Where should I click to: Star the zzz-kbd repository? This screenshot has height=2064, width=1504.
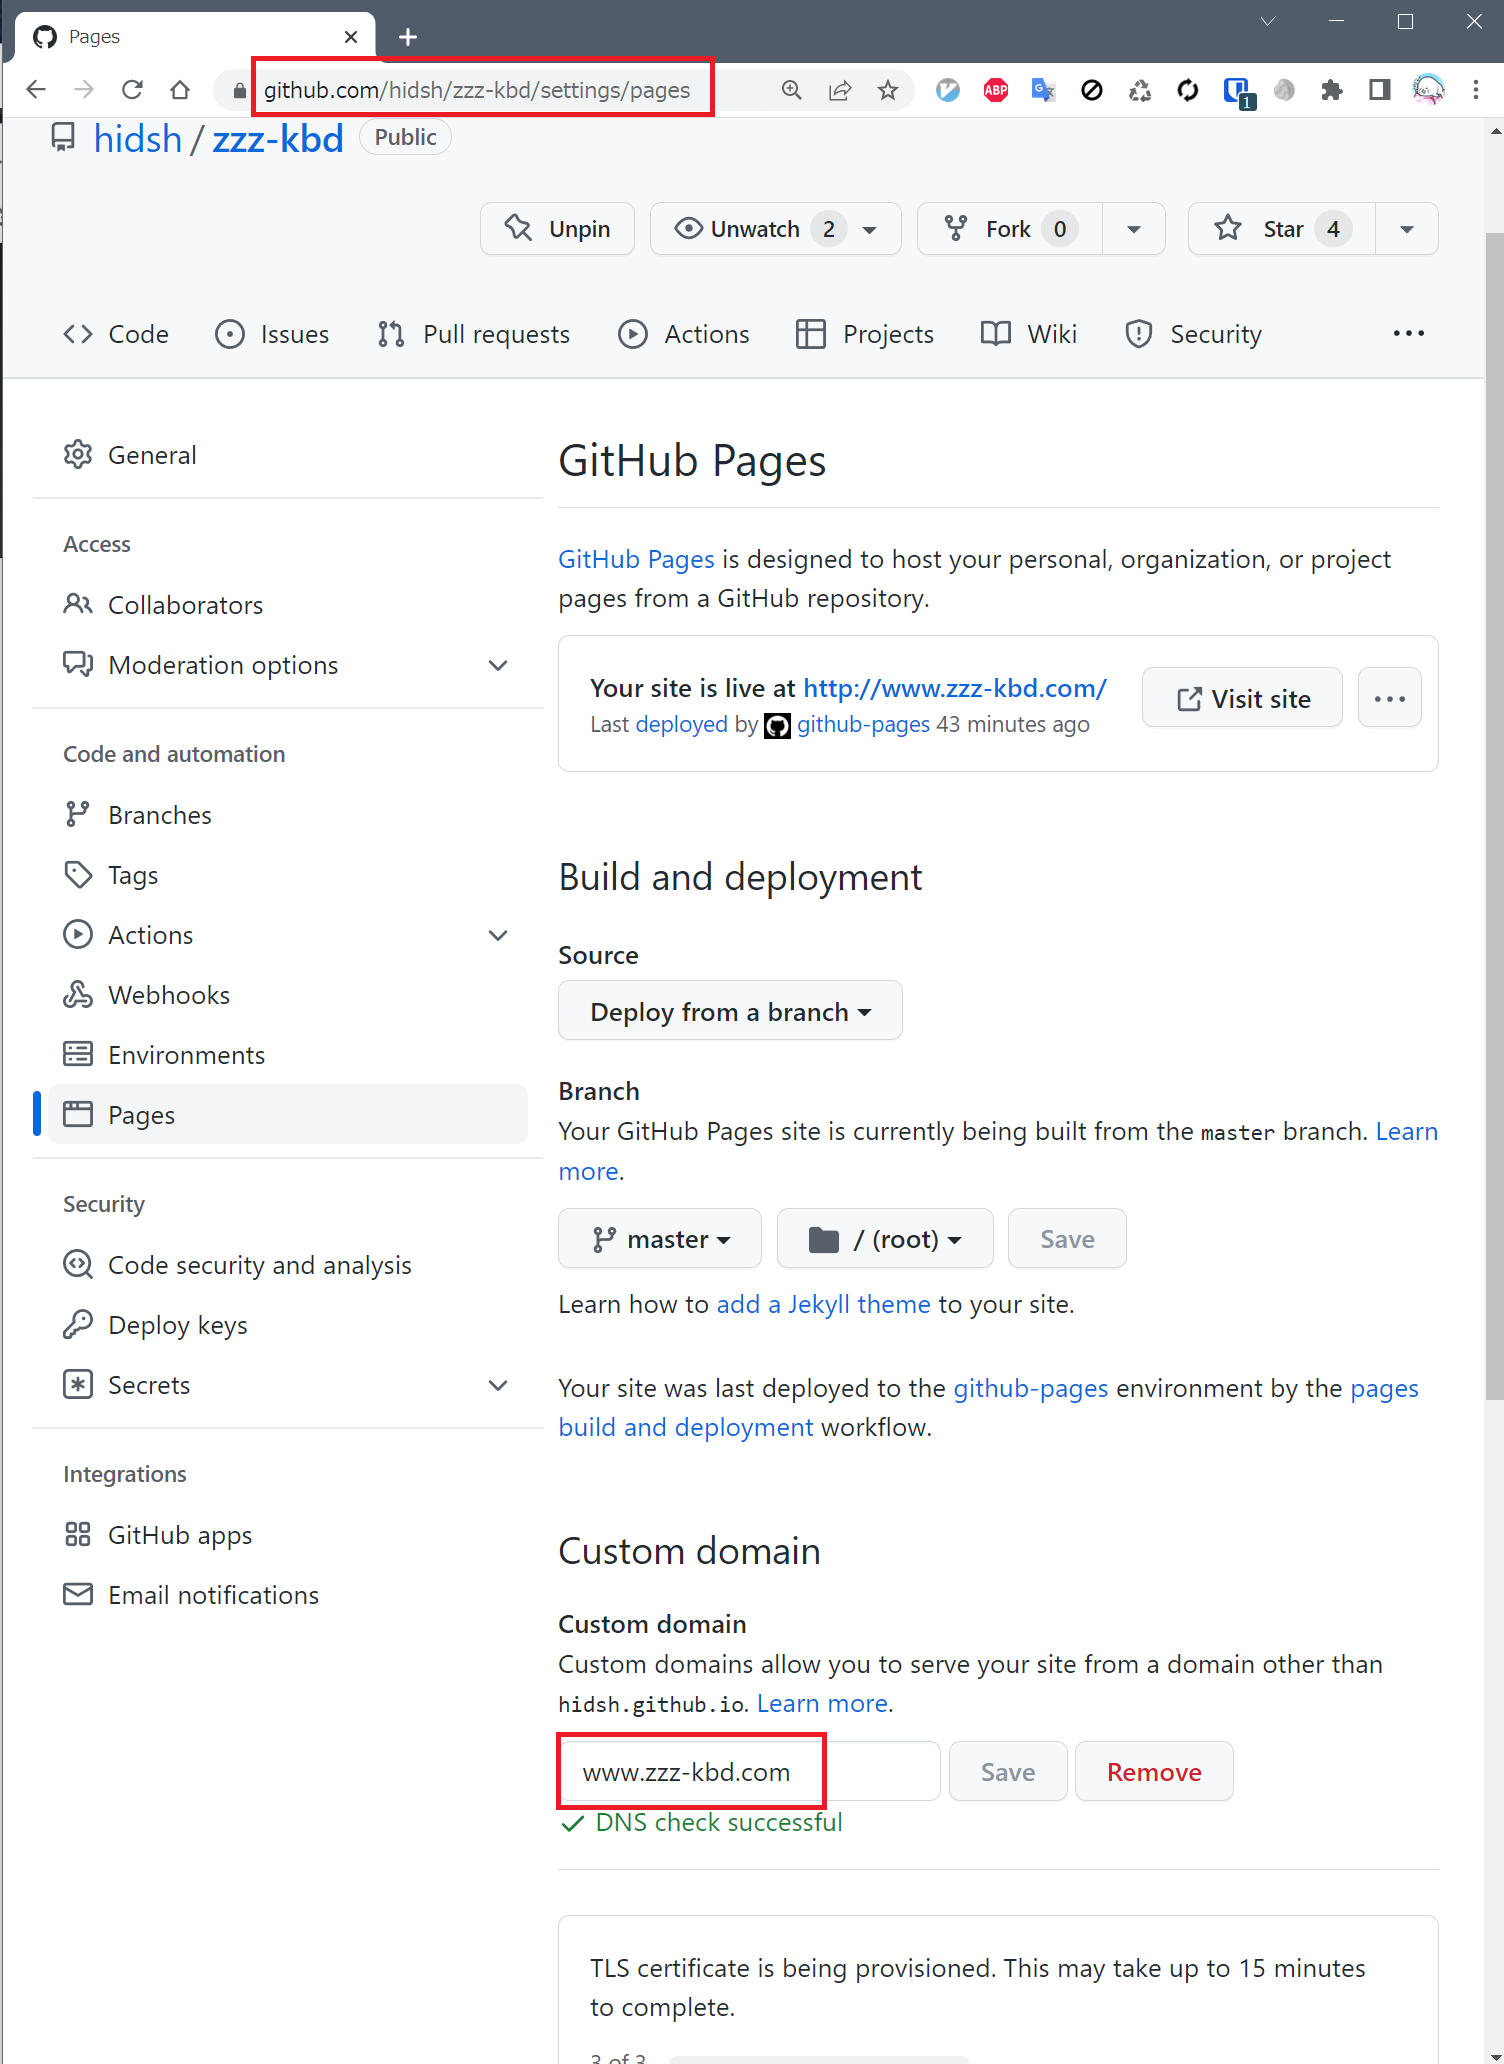tap(1282, 229)
